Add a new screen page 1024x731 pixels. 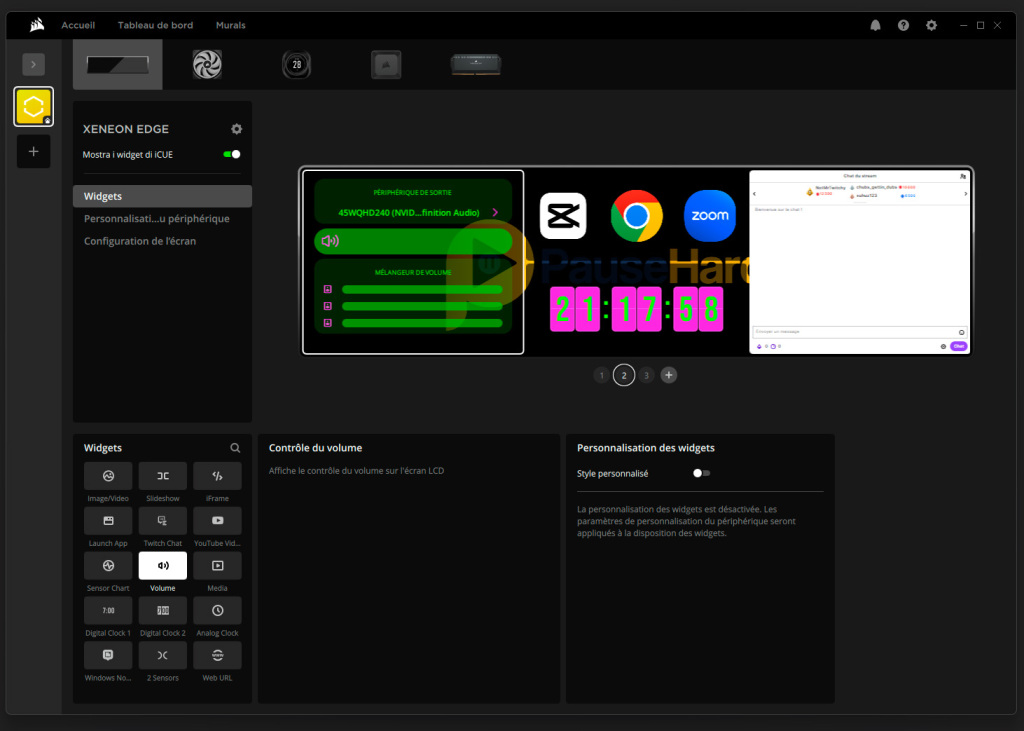coord(669,375)
